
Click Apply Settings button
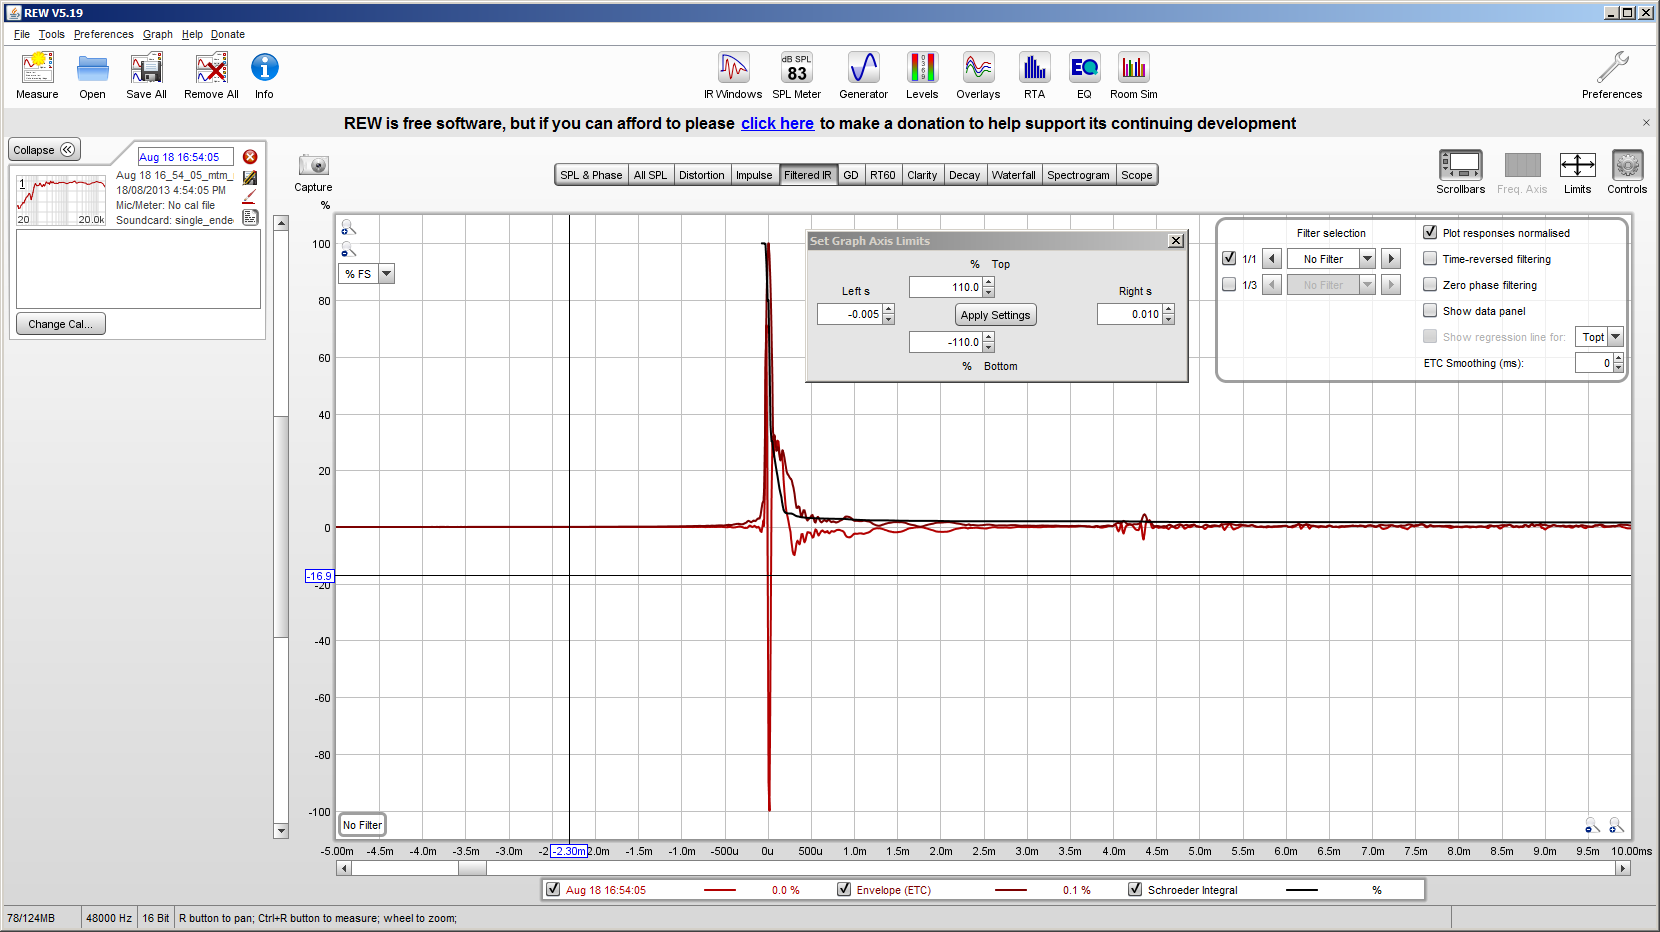click(995, 315)
